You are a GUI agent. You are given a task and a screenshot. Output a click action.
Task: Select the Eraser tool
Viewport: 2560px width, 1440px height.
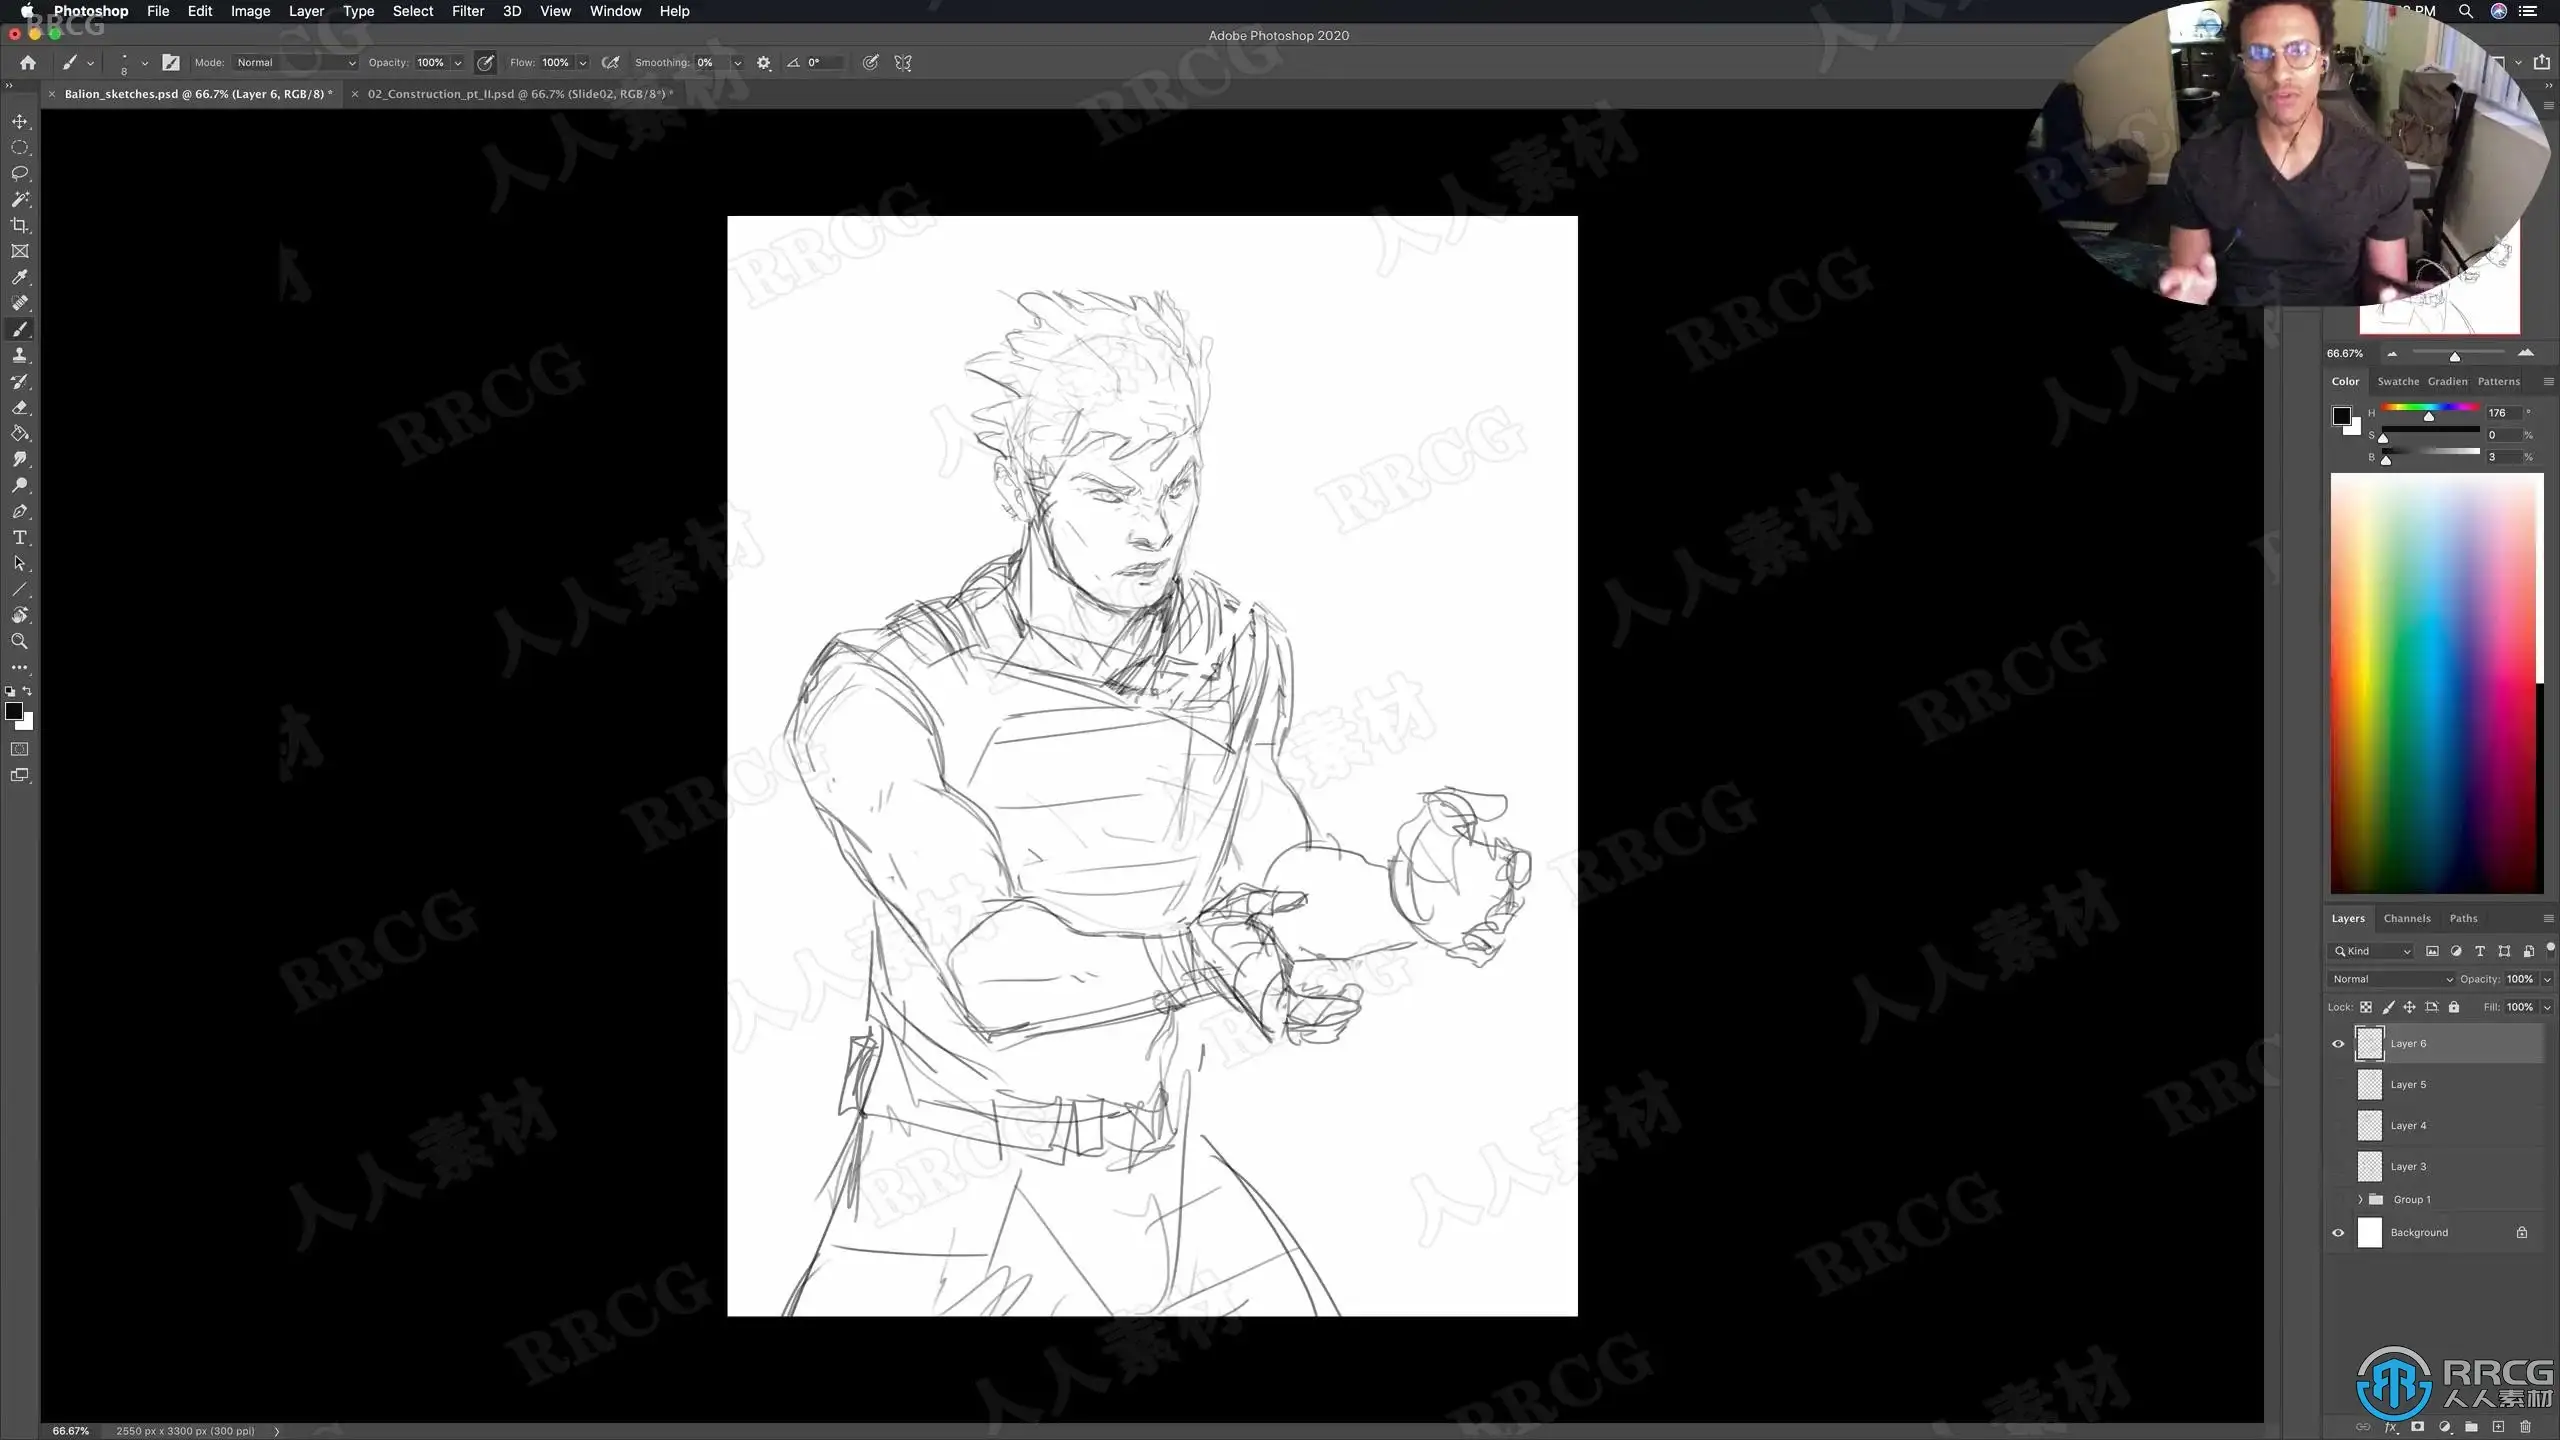click(20, 407)
